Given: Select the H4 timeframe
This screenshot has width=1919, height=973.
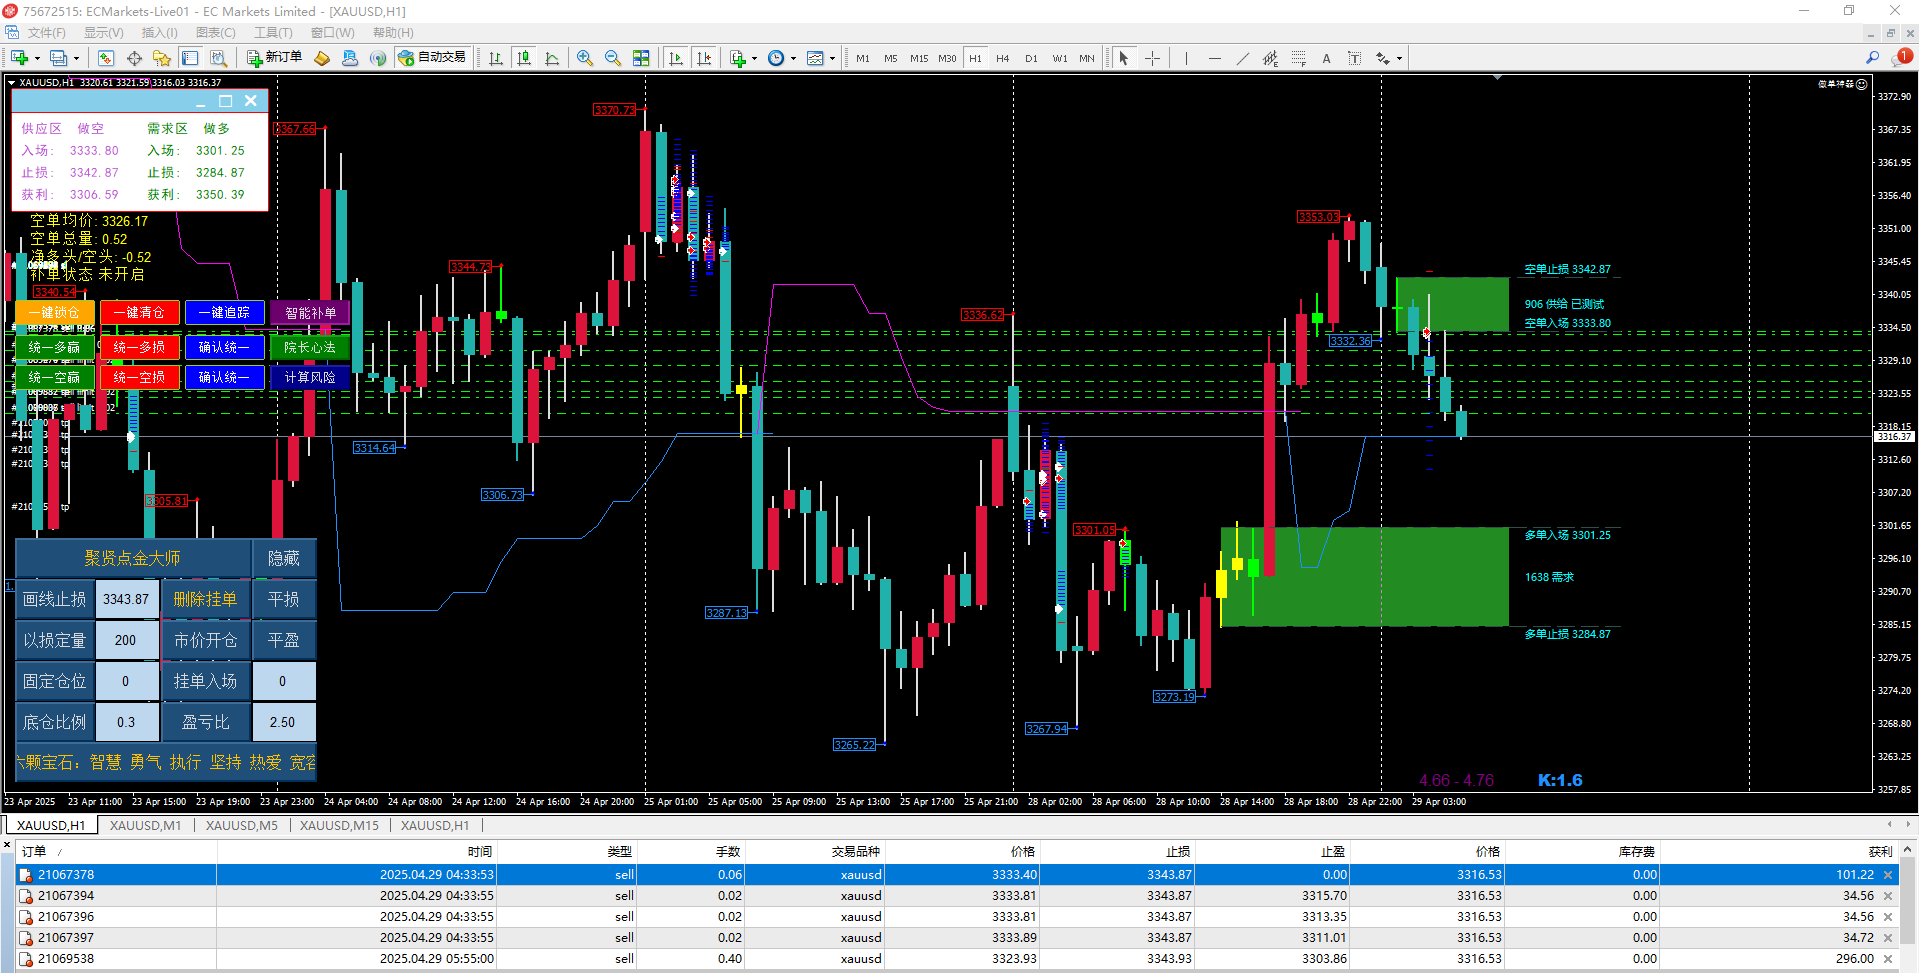Looking at the screenshot, I should 1003,58.
